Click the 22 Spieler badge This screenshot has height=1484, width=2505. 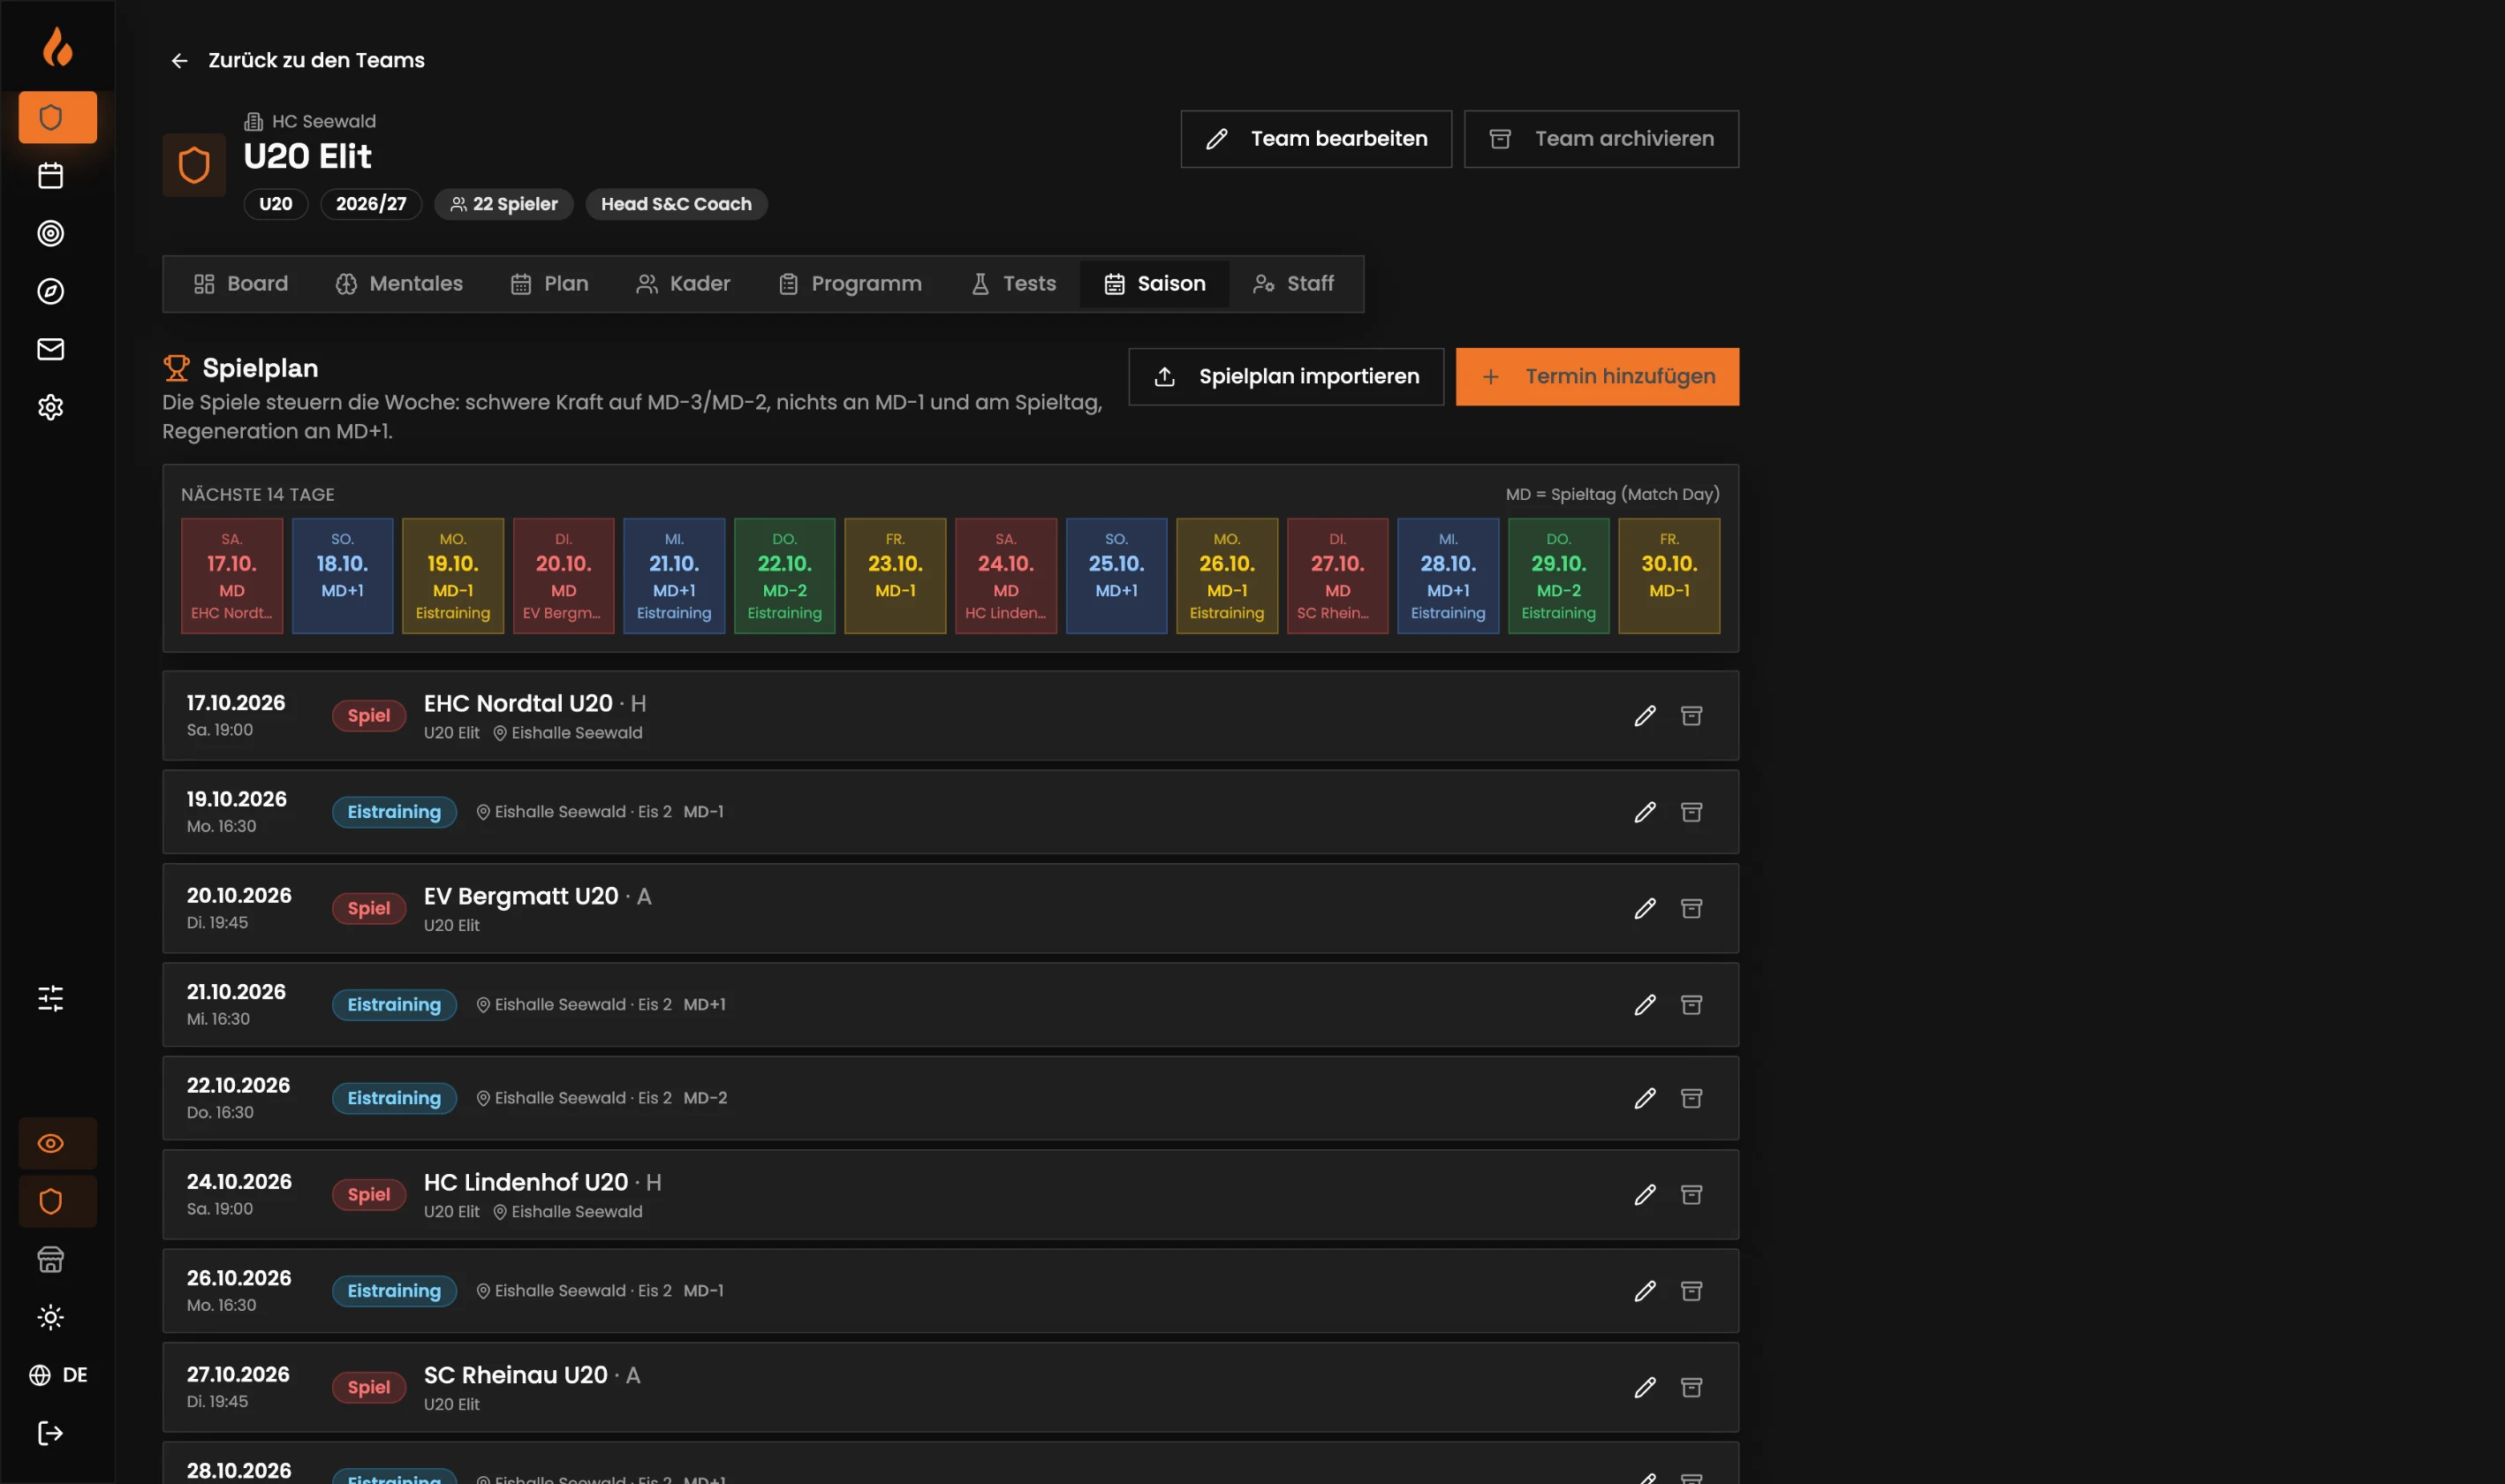pyautogui.click(x=504, y=204)
